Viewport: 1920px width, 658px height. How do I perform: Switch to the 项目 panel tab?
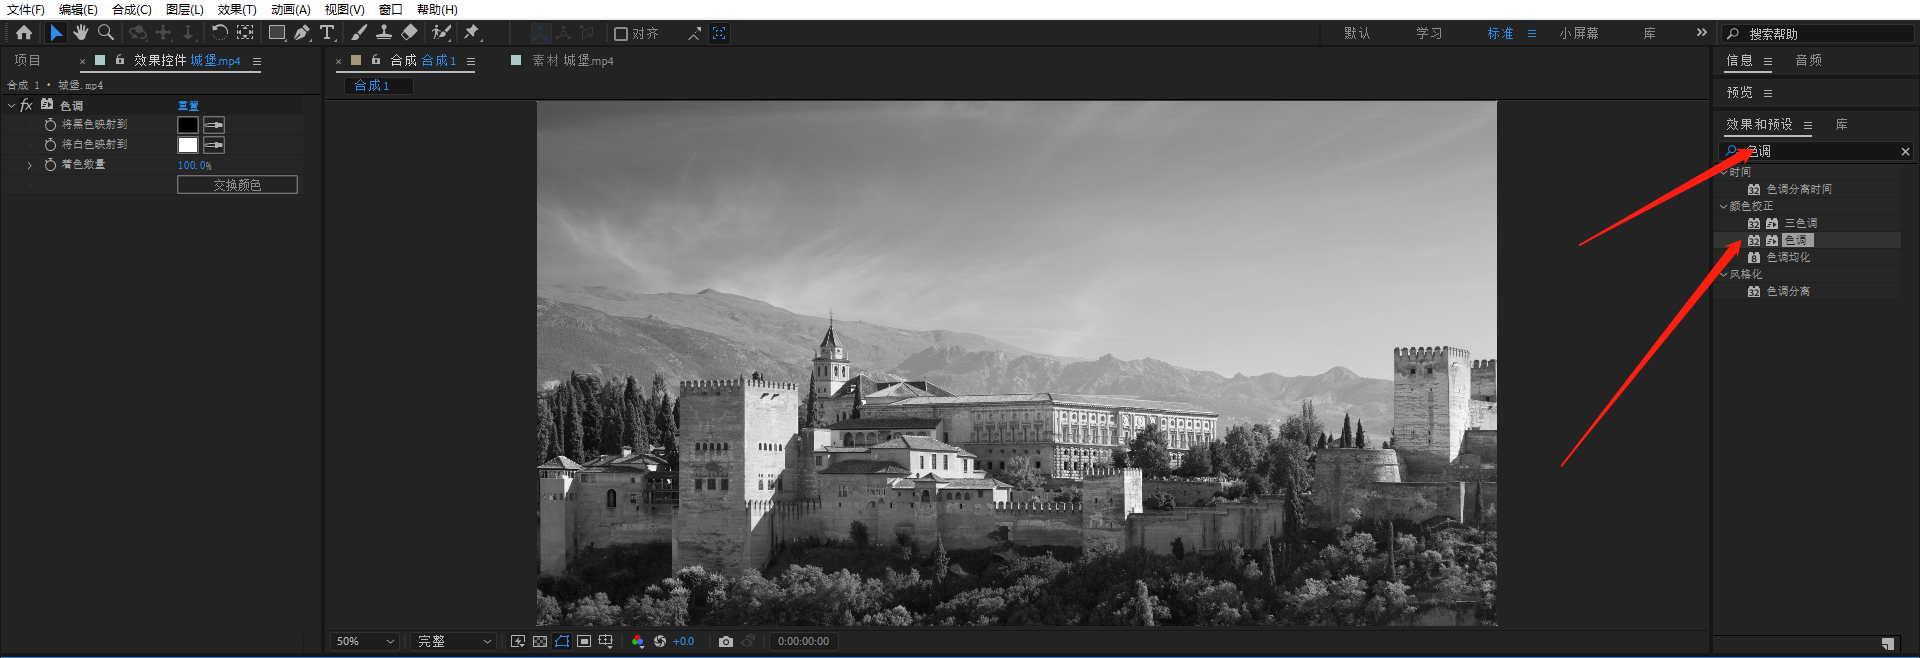click(x=27, y=60)
